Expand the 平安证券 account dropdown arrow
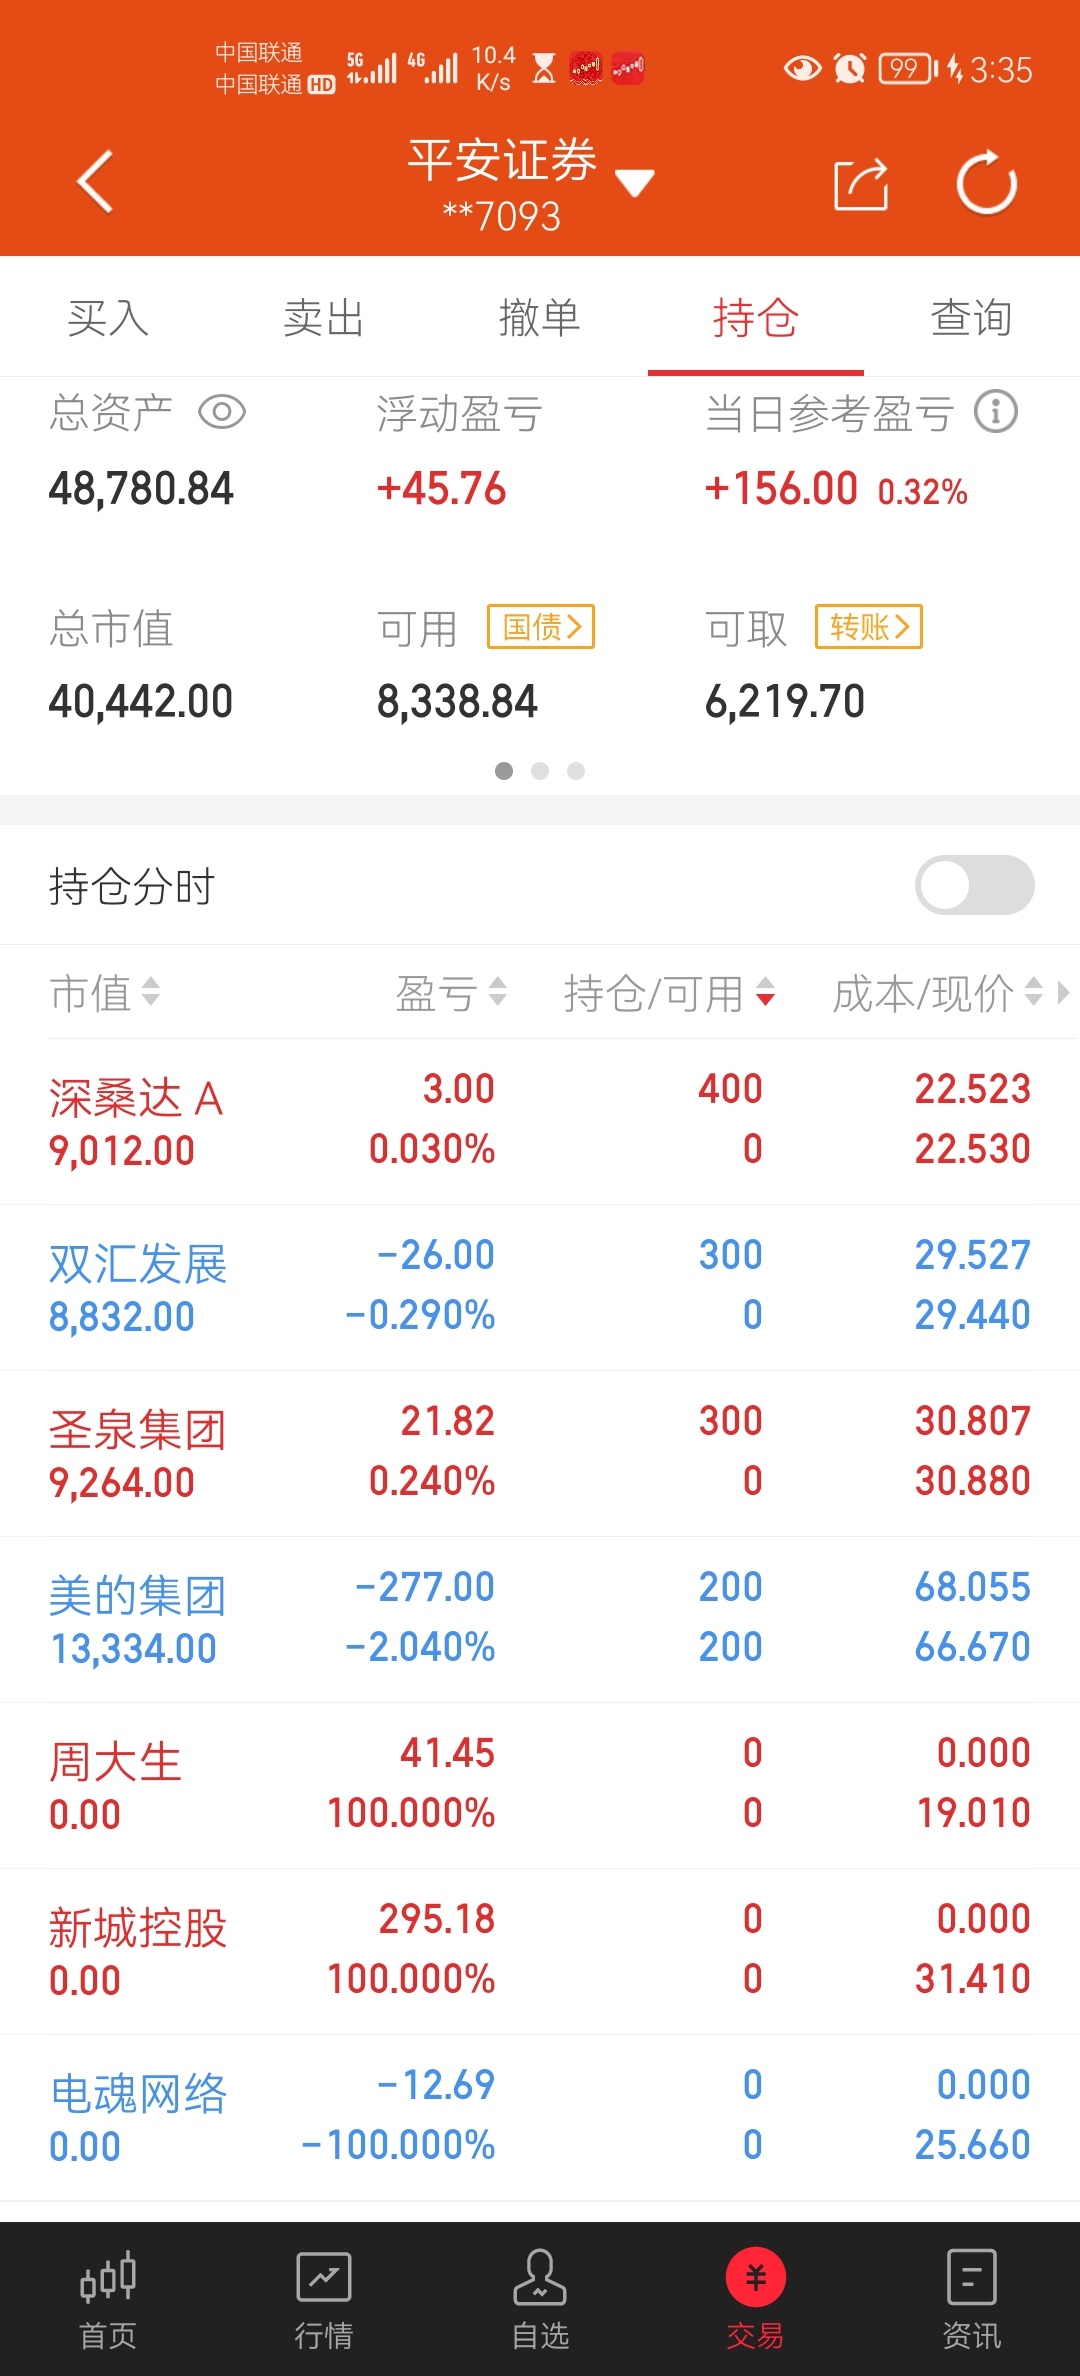This screenshot has height=2376, width=1080. pos(634,184)
